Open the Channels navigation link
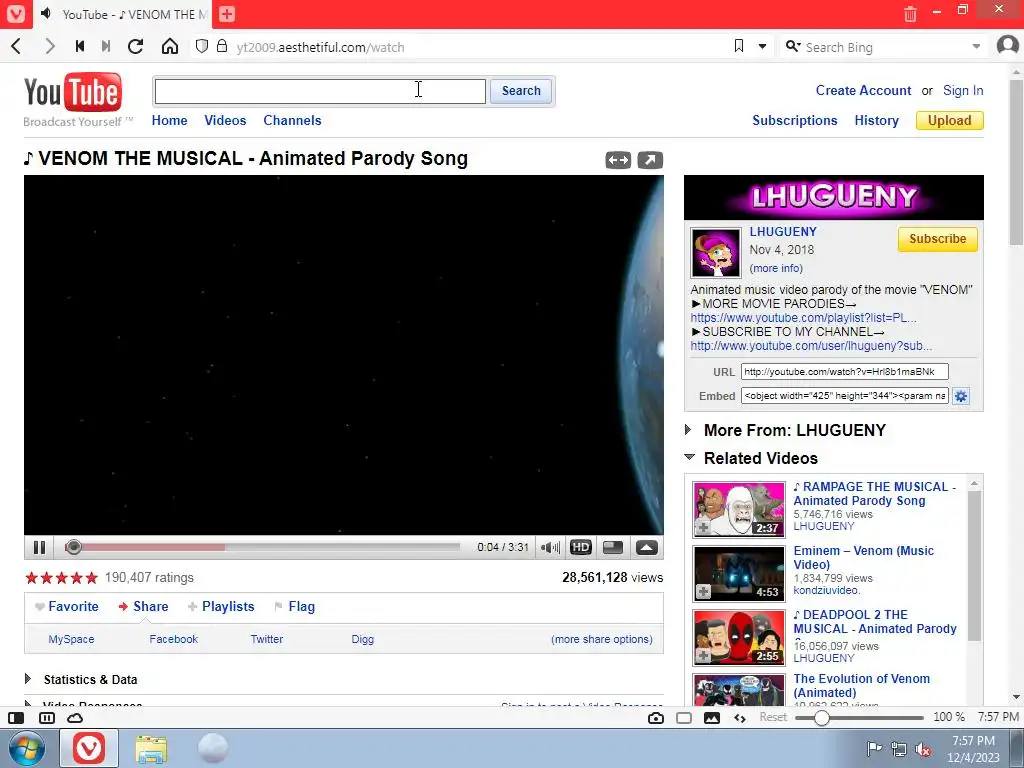The image size is (1024, 768). coord(292,120)
